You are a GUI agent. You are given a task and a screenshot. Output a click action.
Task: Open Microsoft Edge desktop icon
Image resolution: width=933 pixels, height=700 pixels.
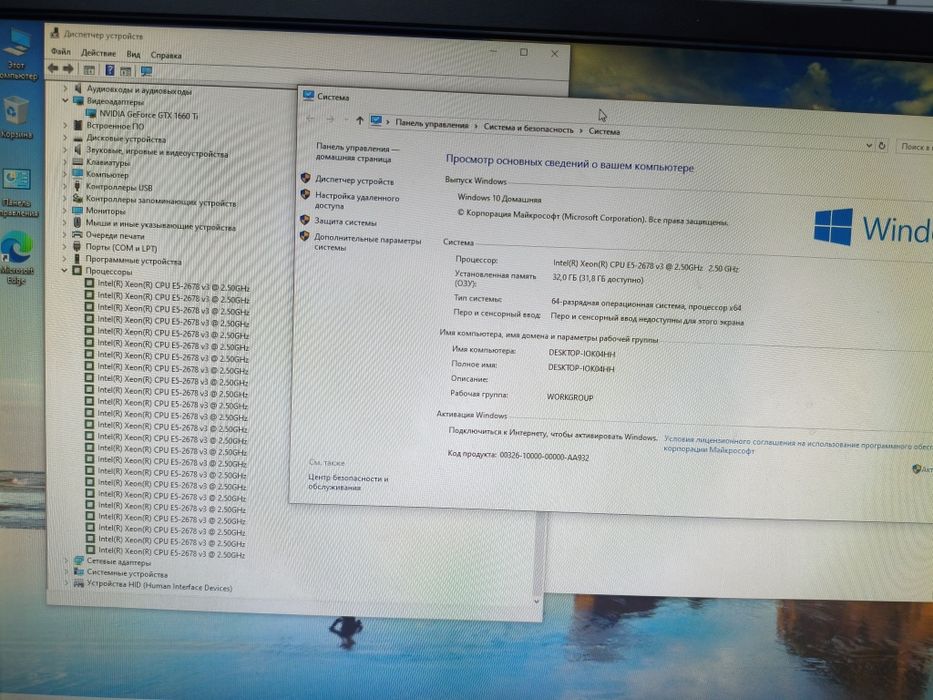pos(17,257)
